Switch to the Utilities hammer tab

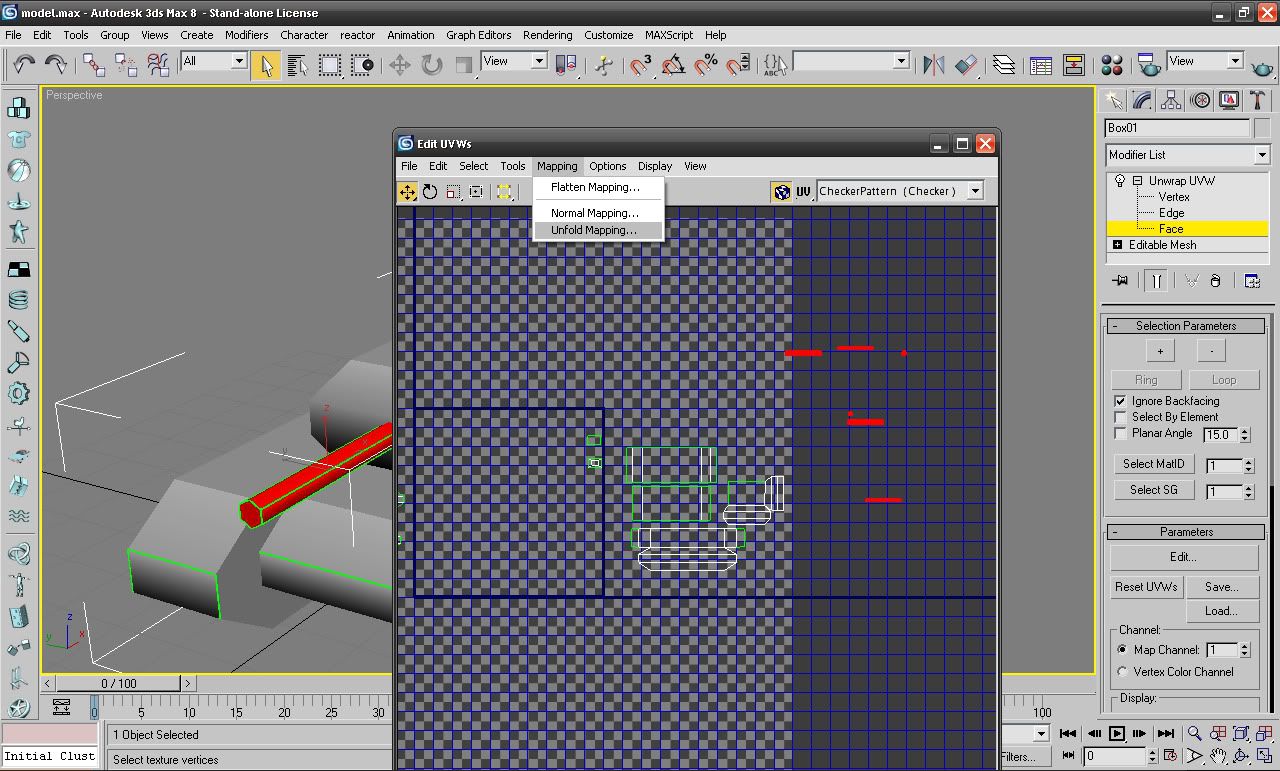(1257, 100)
